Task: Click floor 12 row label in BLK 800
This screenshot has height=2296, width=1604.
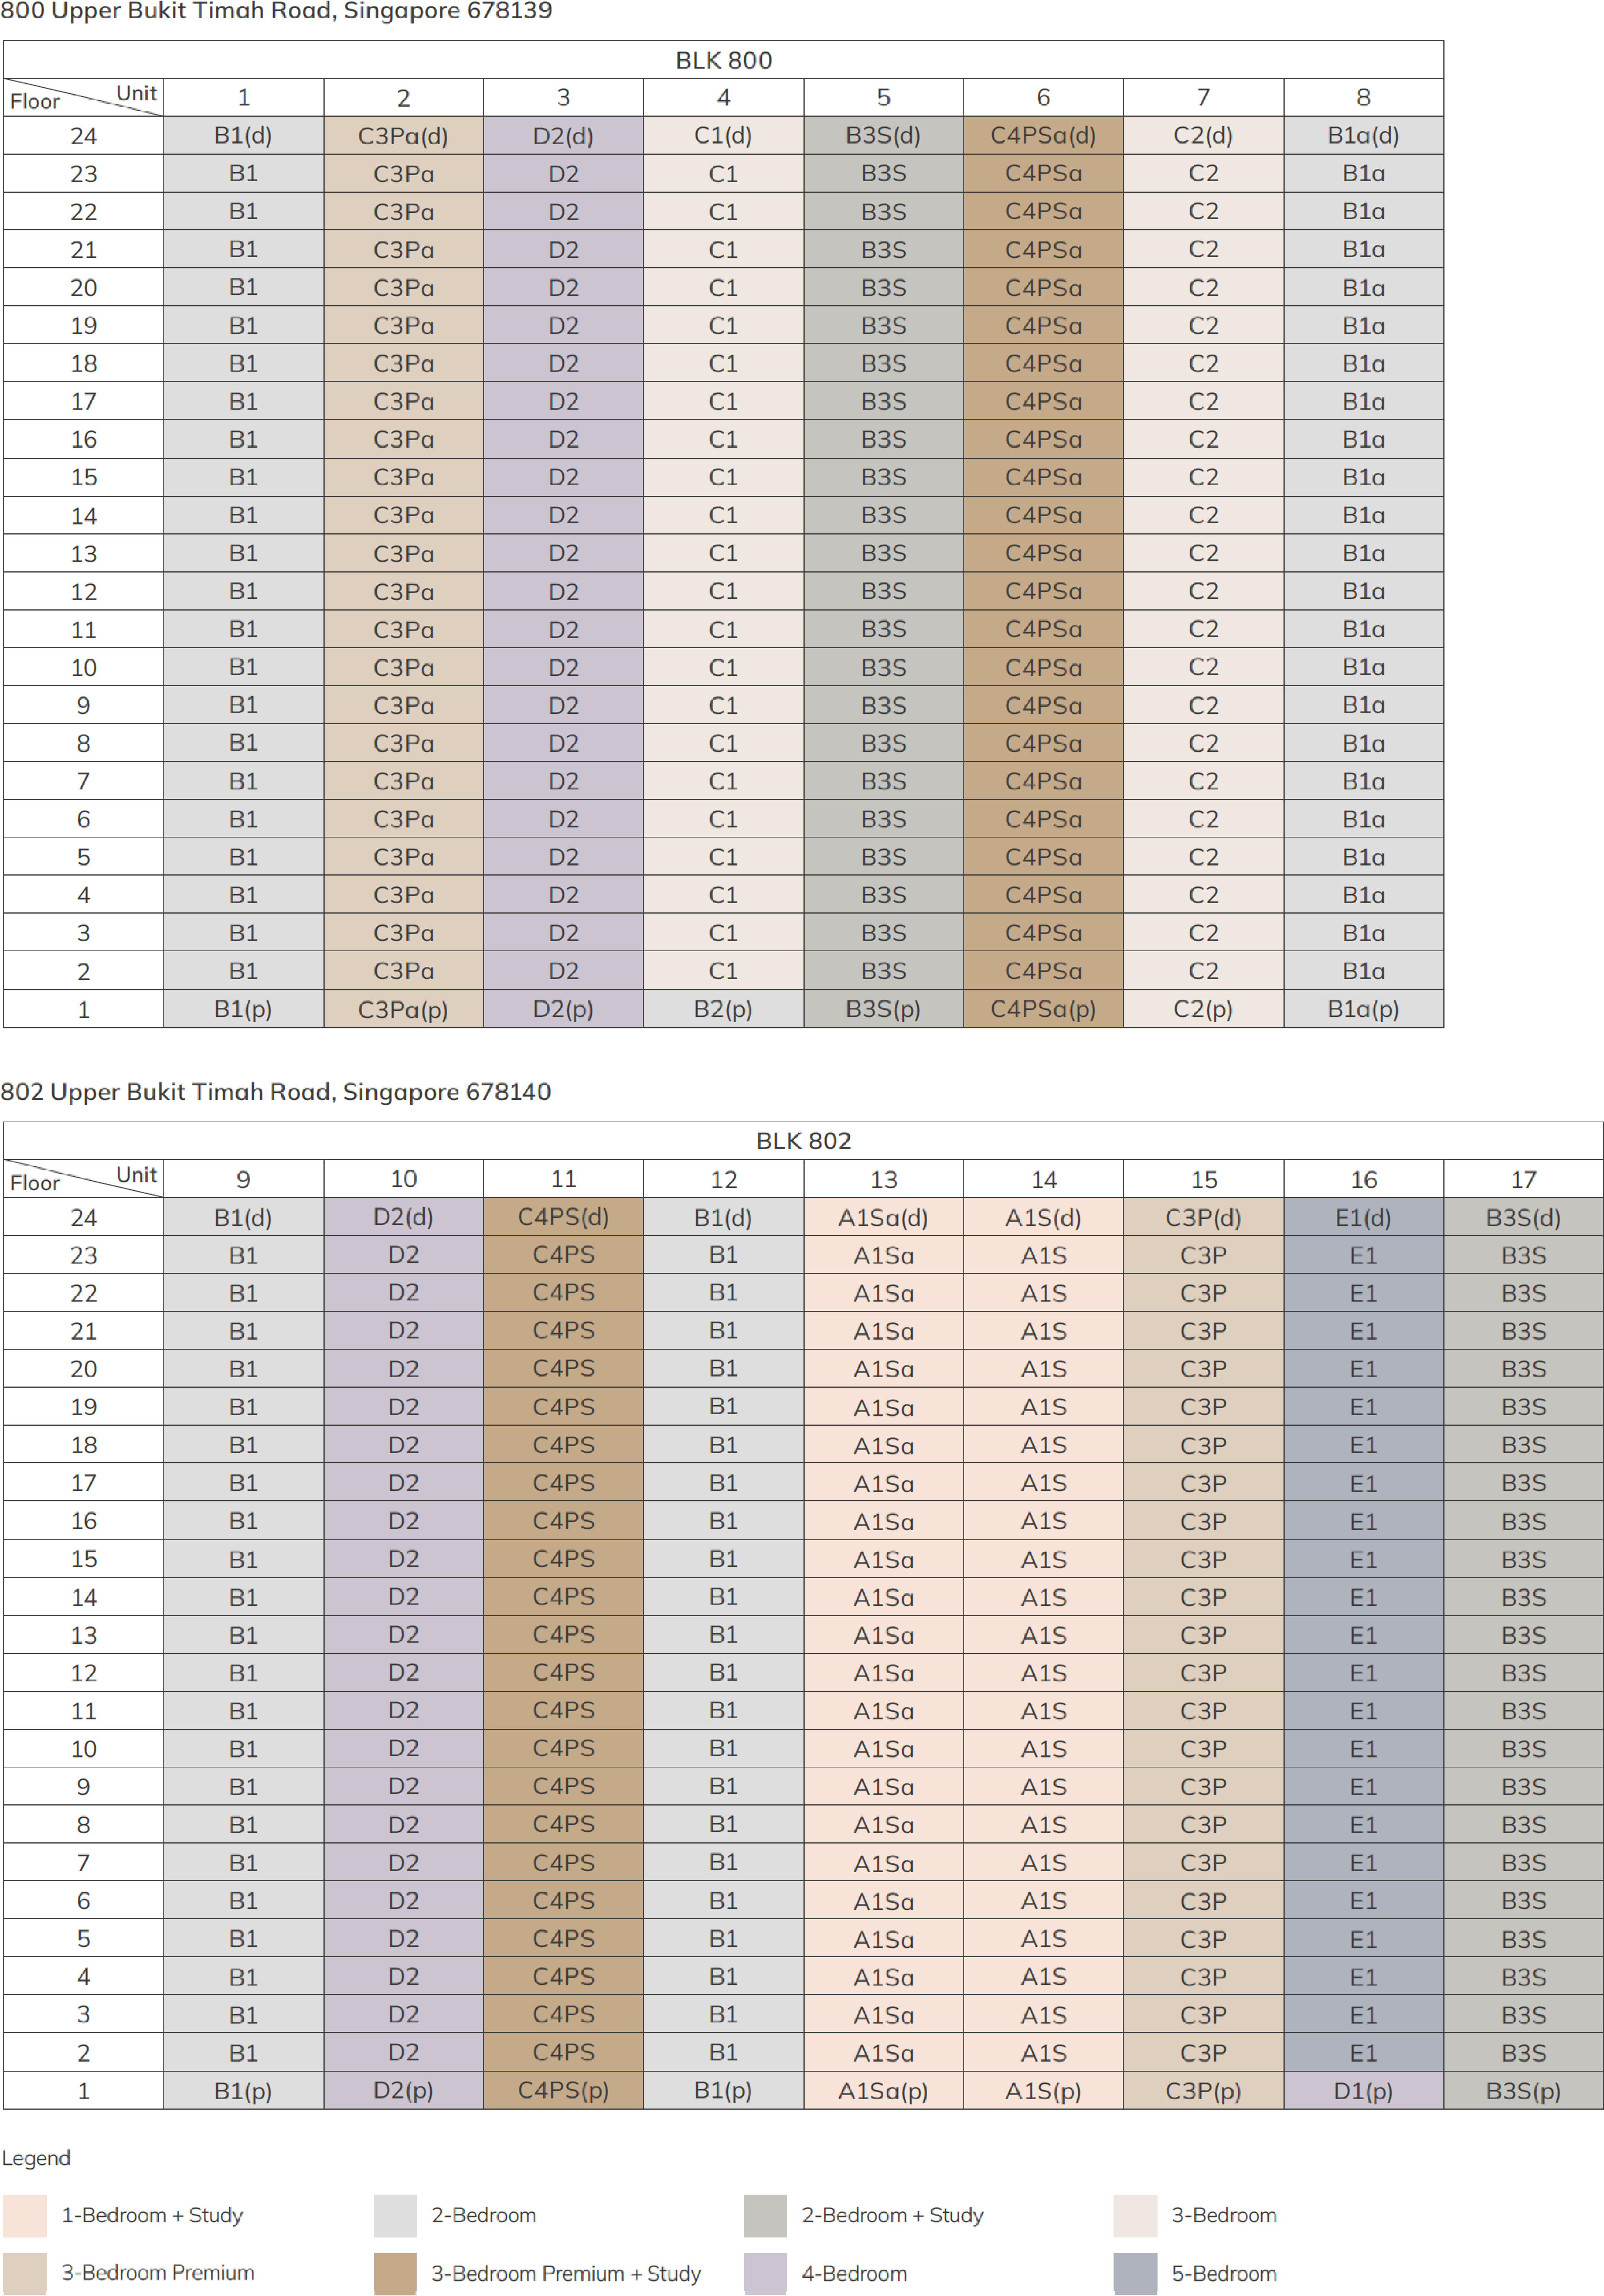Action: pyautogui.click(x=83, y=591)
